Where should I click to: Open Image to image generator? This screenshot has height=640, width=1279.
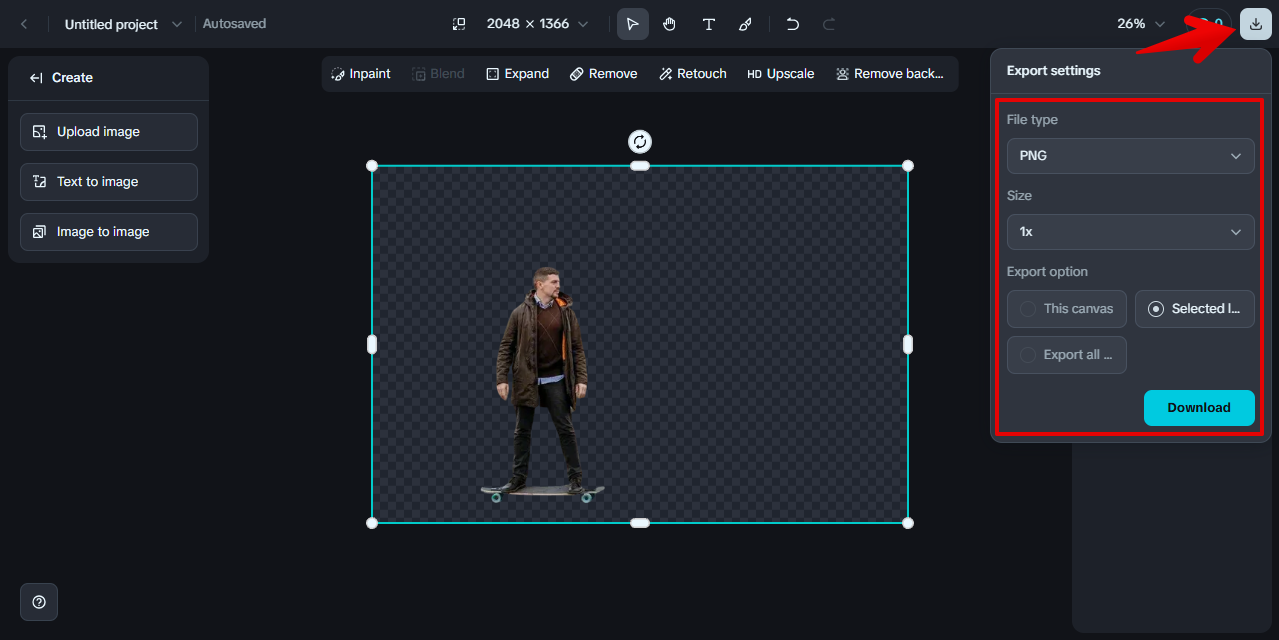[x=109, y=232]
